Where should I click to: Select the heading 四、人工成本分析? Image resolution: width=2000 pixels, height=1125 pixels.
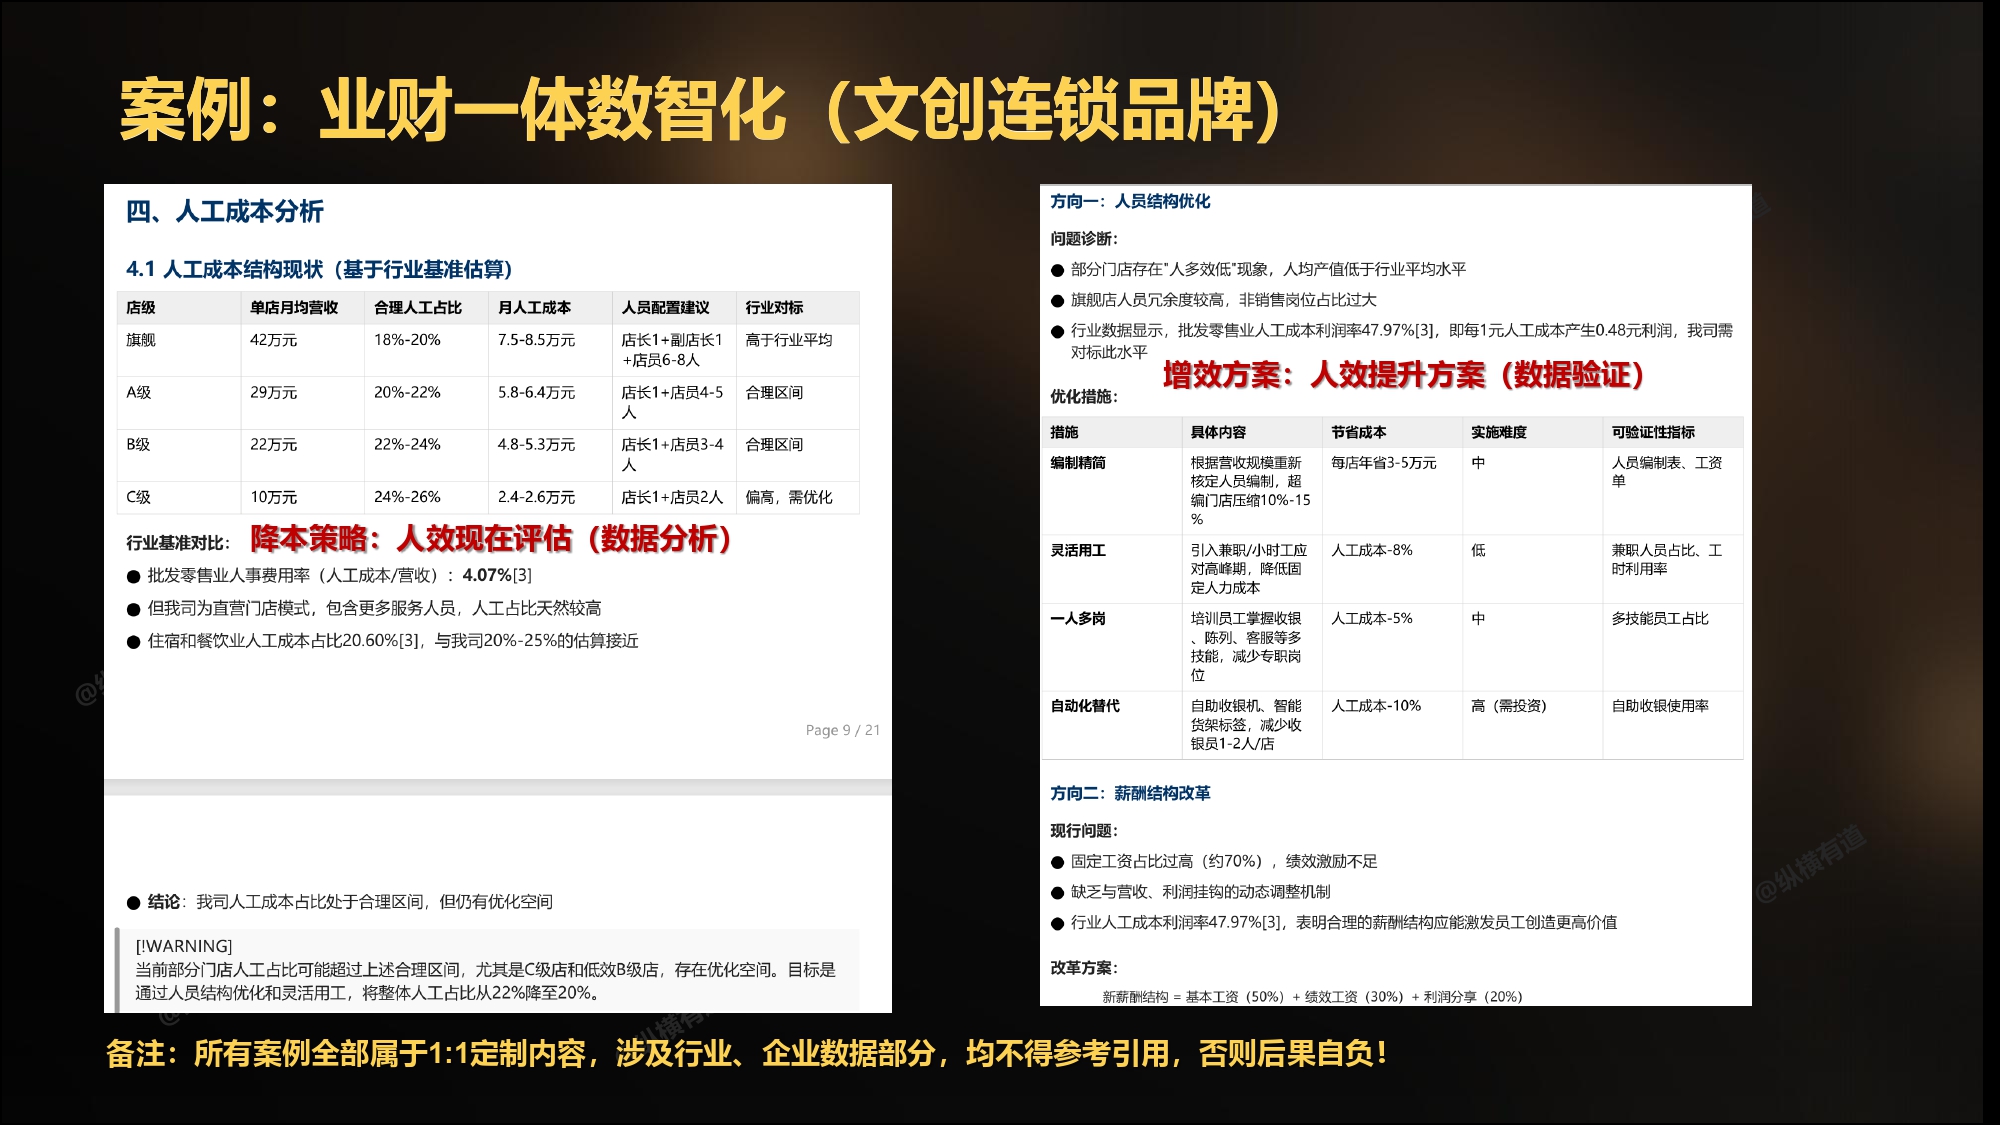(225, 212)
